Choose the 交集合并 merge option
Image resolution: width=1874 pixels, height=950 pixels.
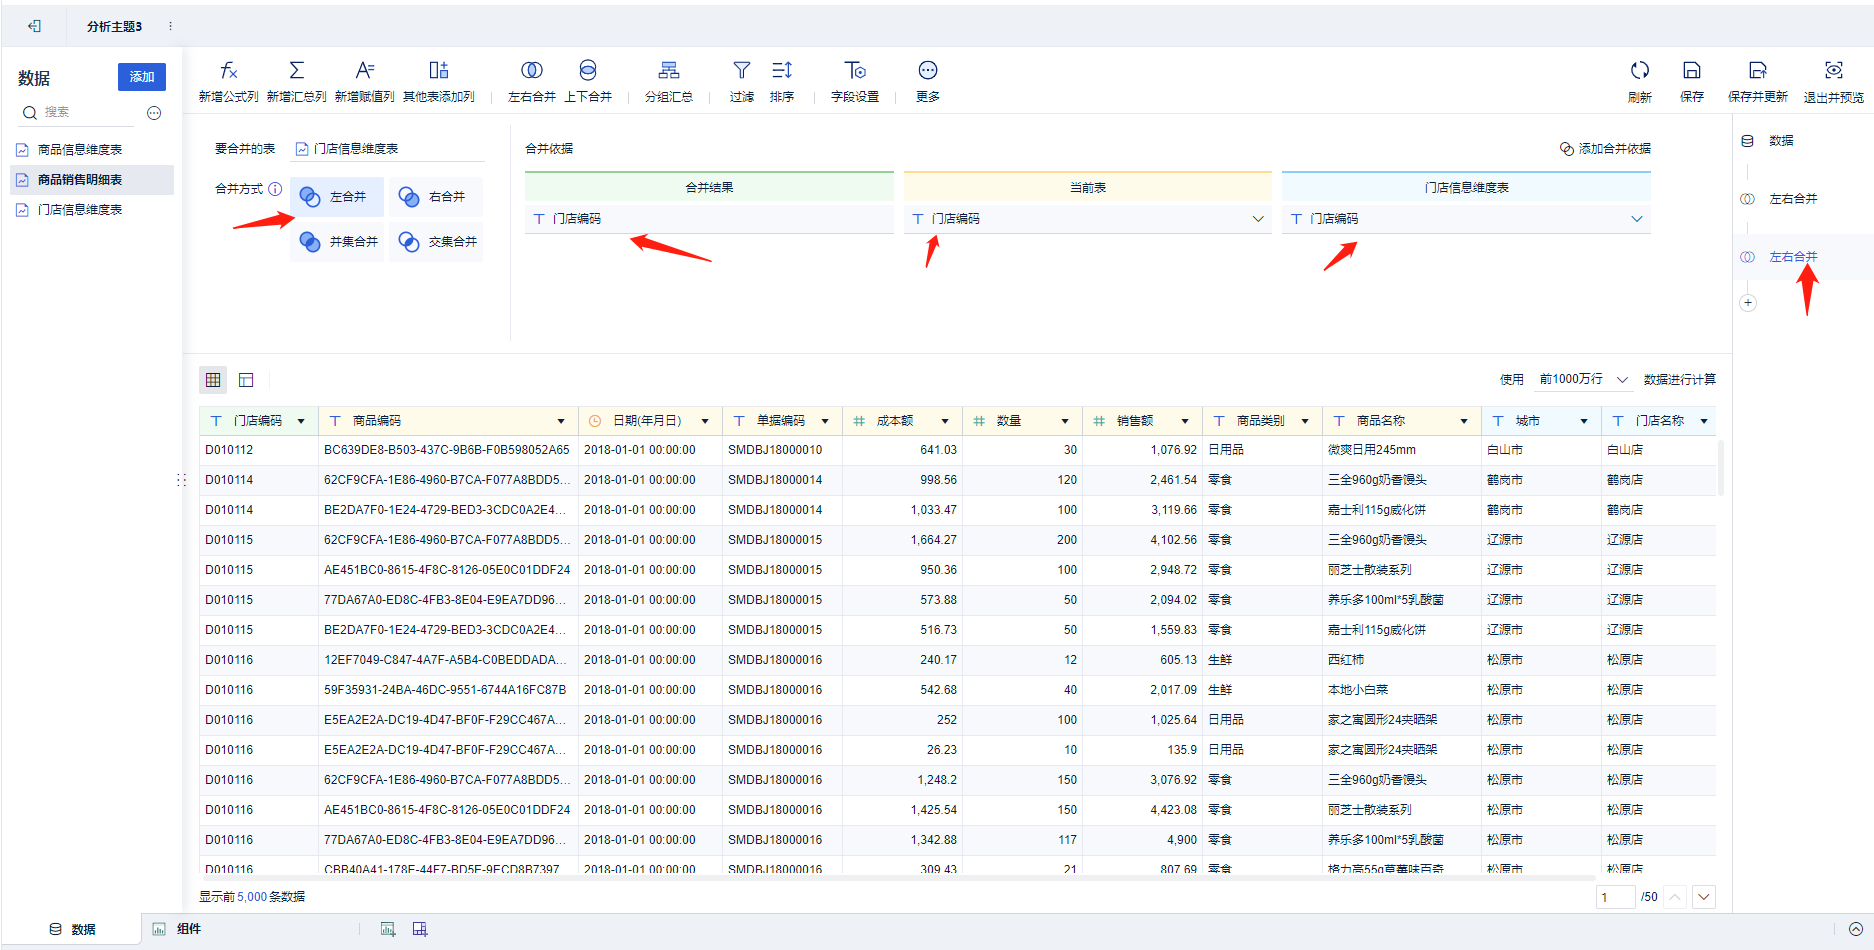coord(436,242)
